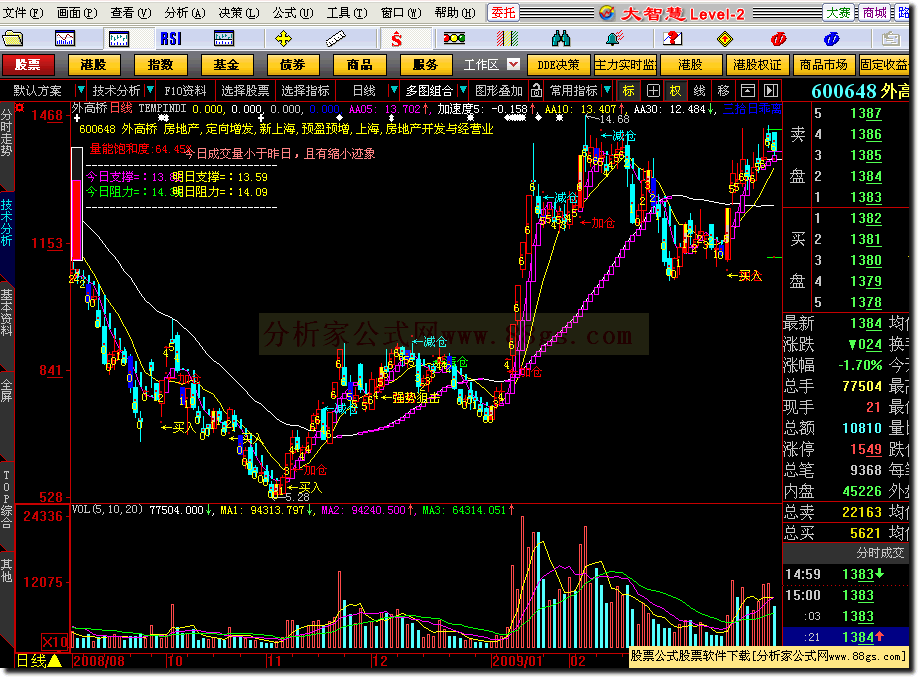Toggle the 权 adjustment button
This screenshot has width=921, height=679.
pos(675,90)
